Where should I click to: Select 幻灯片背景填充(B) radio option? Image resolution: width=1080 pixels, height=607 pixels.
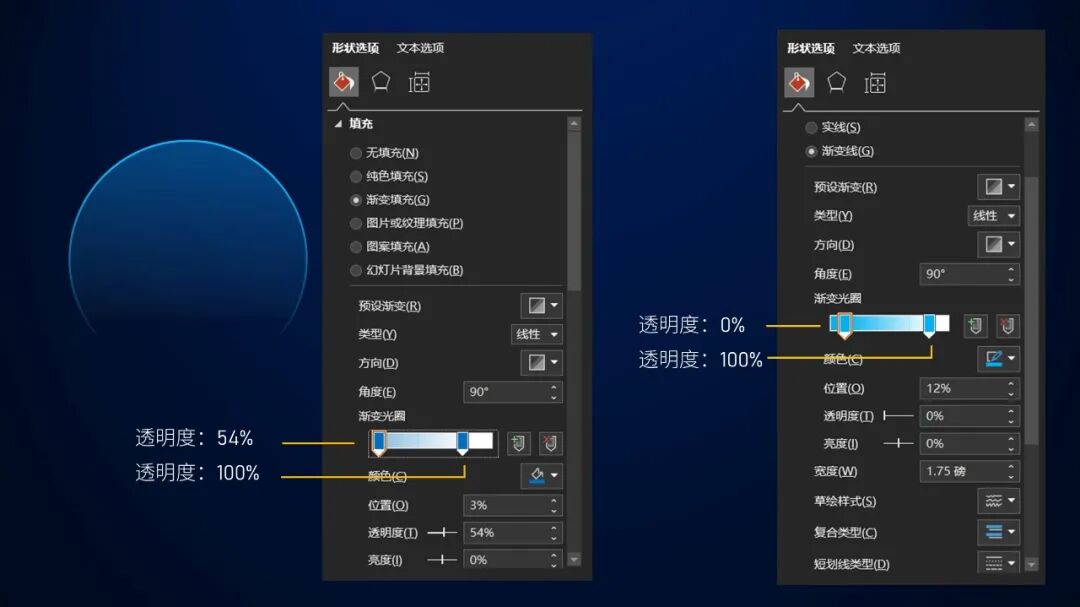tap(355, 270)
